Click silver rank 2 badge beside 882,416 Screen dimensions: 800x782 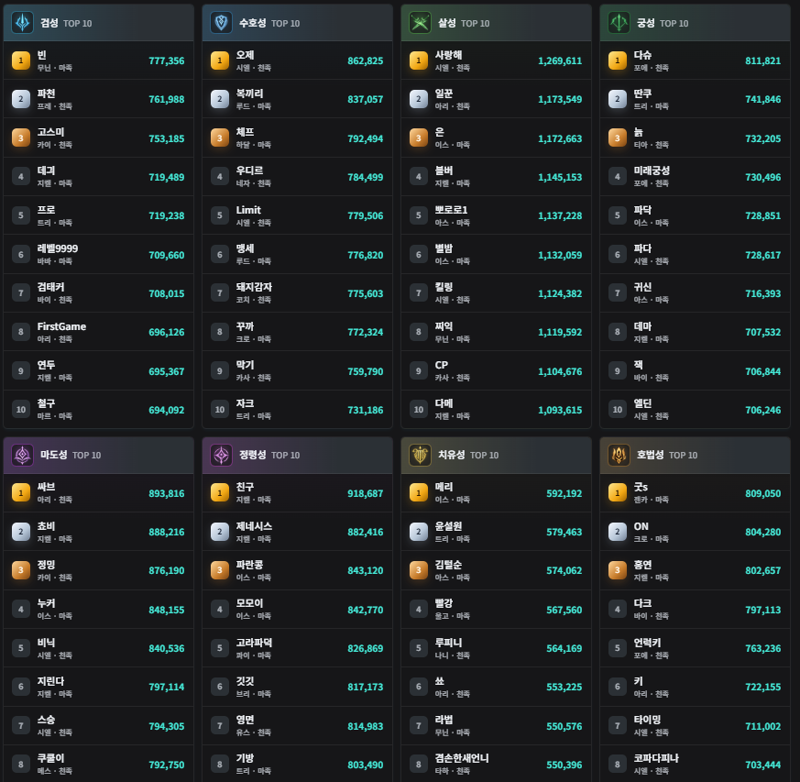[x=220, y=532]
